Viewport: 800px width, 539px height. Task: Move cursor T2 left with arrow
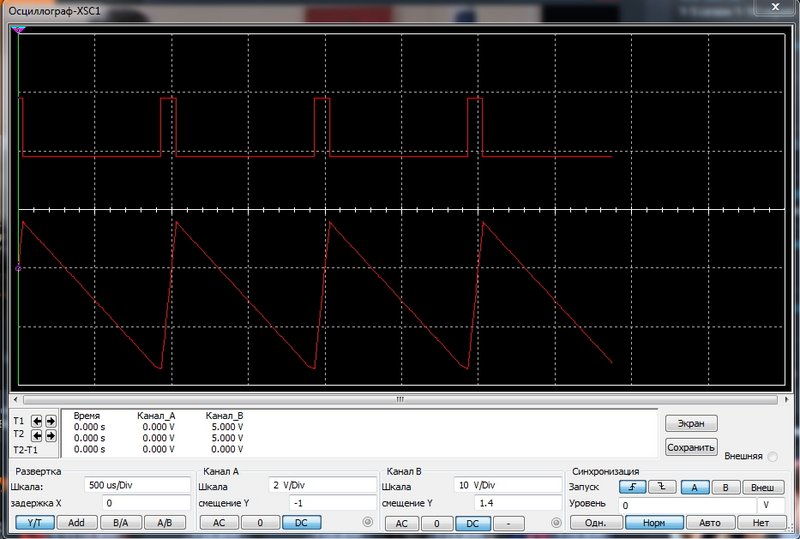coord(37,435)
